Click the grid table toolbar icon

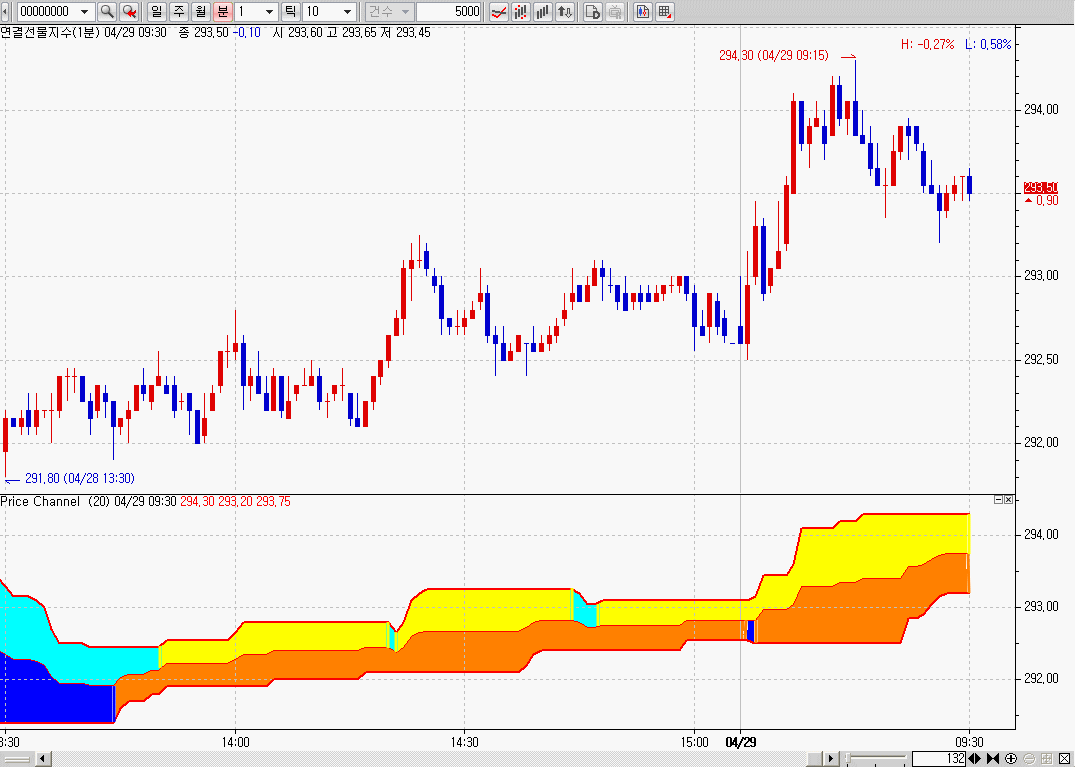pos(664,12)
